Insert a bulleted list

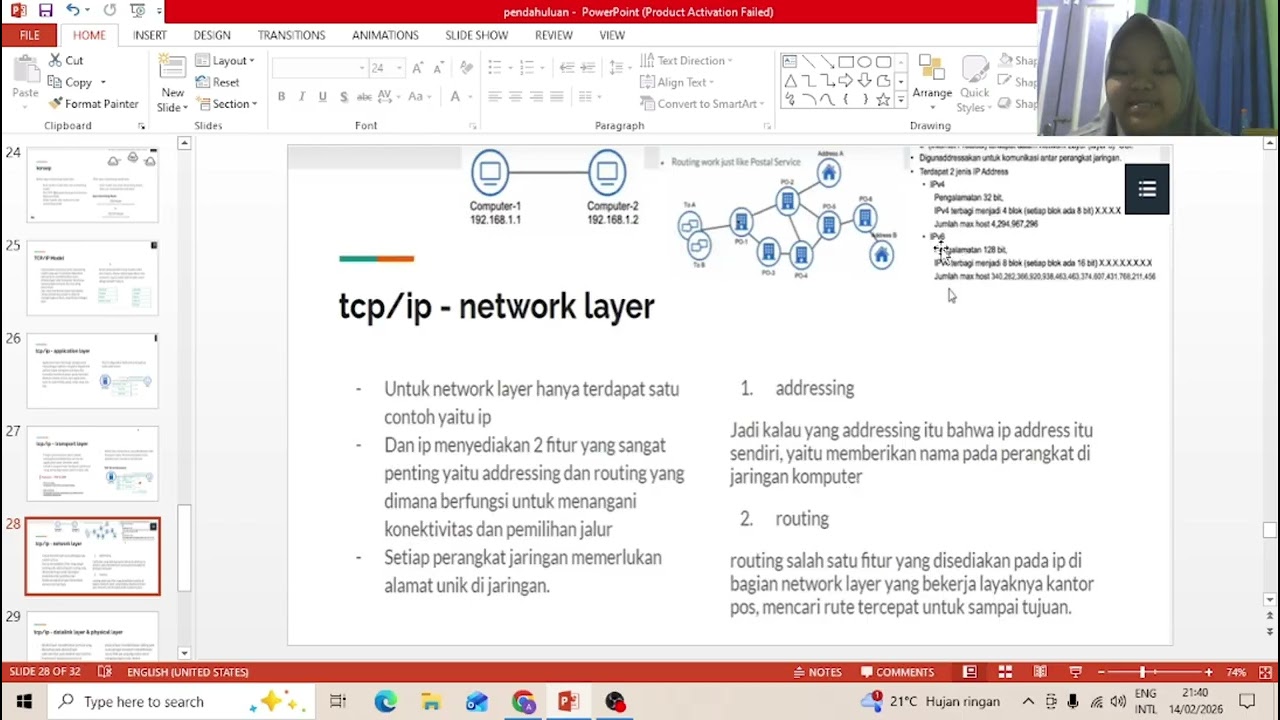[x=494, y=68]
